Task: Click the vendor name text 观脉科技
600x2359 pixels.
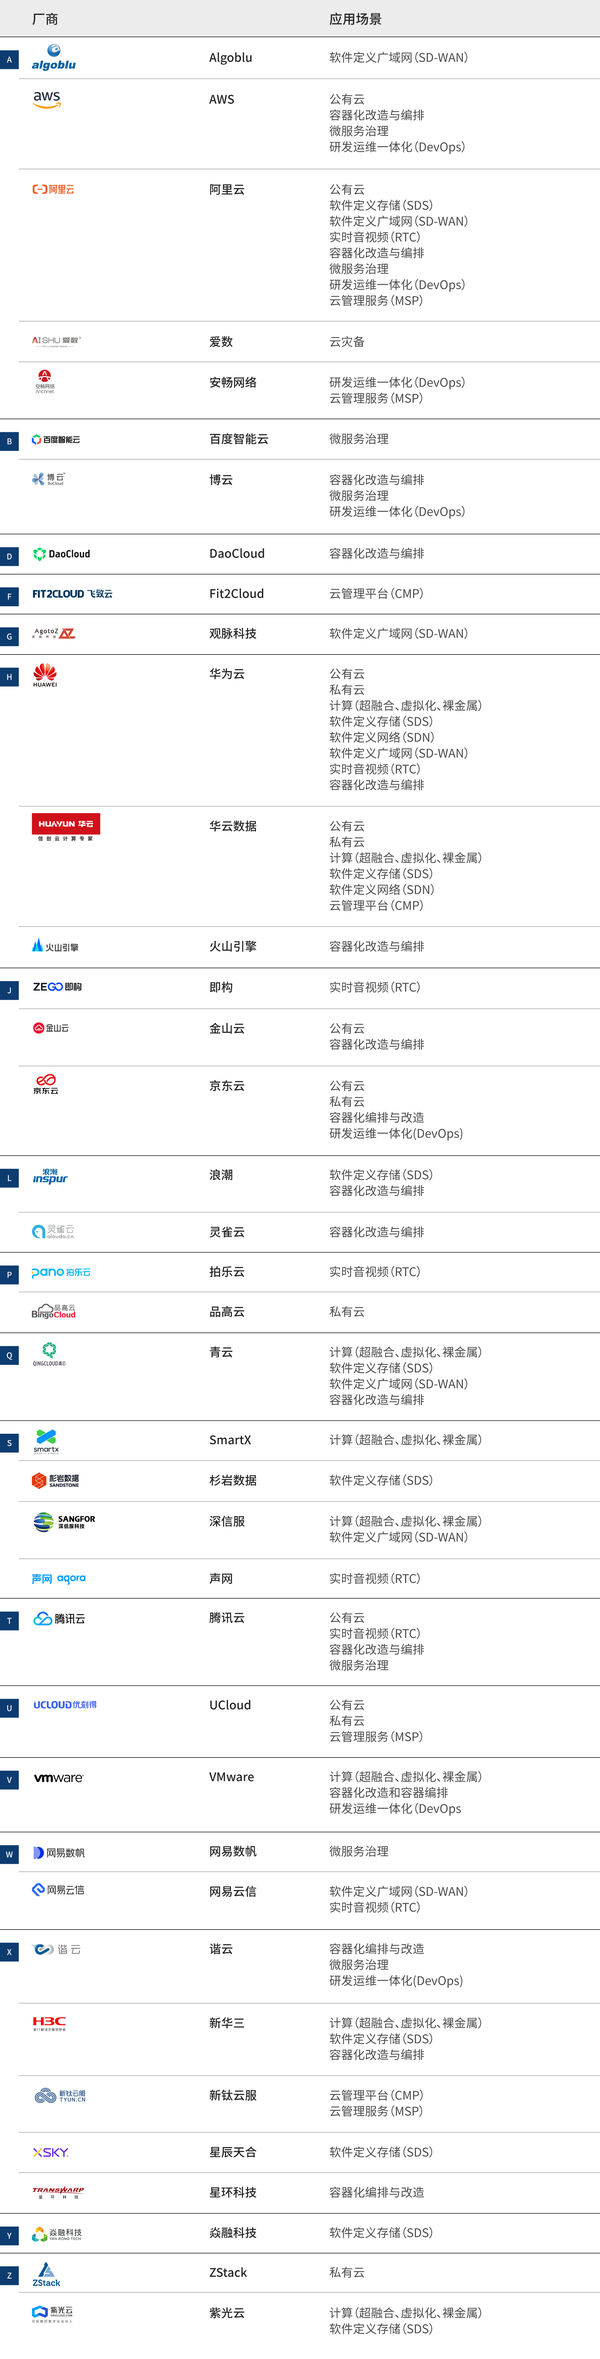Action: click(x=233, y=633)
